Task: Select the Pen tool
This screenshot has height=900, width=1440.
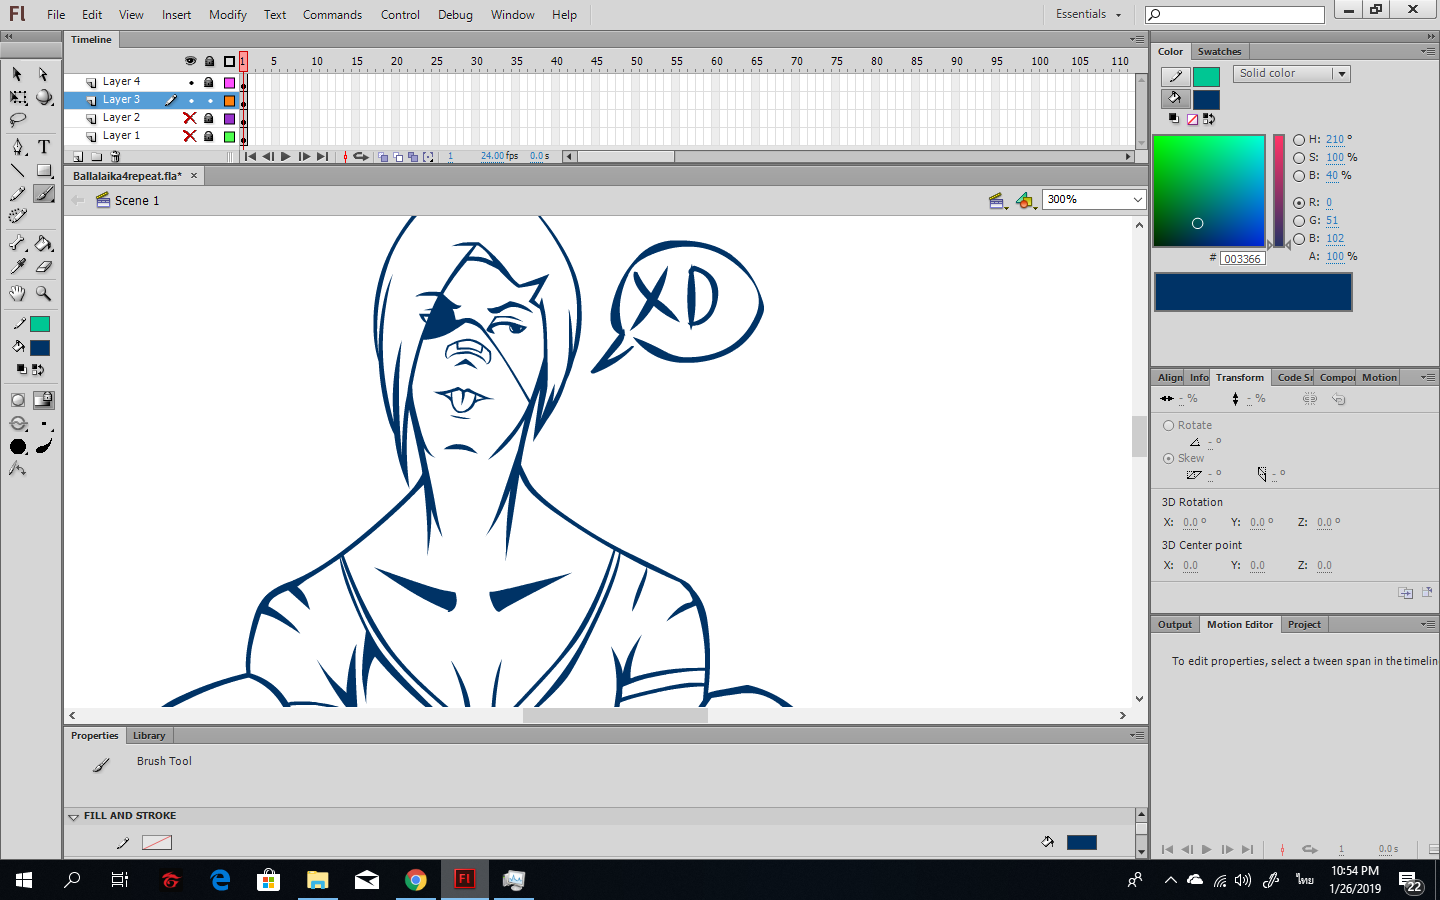Action: click(x=17, y=147)
